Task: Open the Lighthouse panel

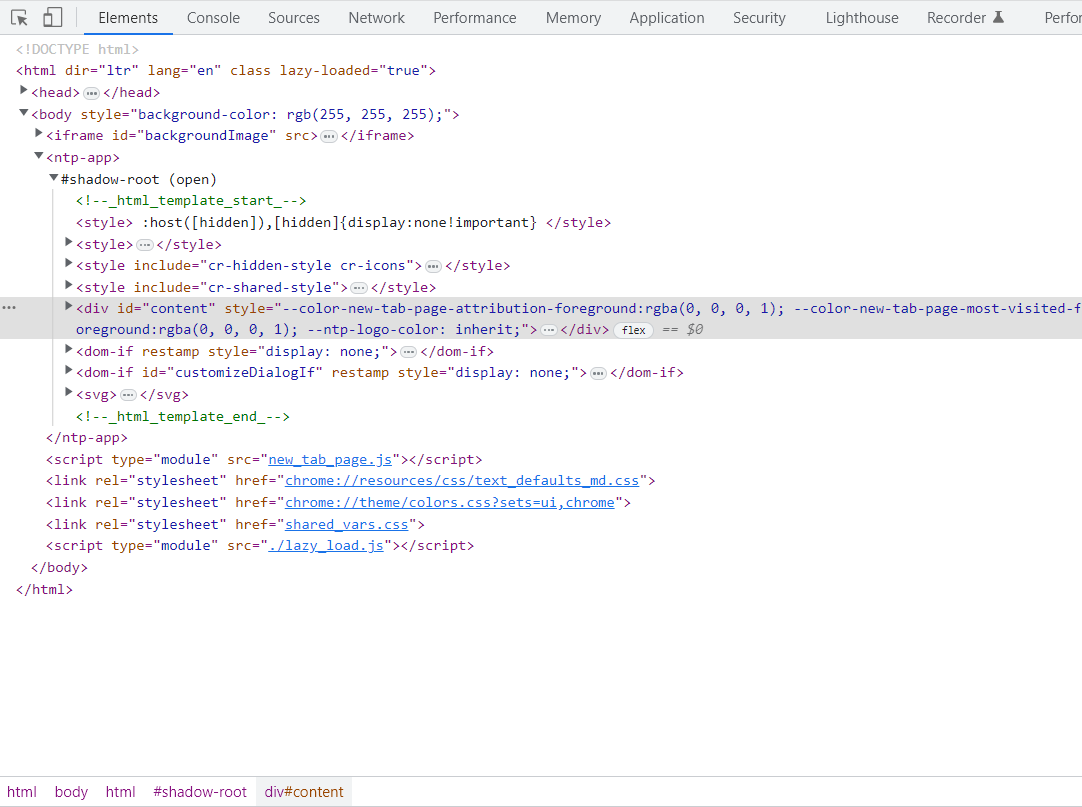Action: 861,17
